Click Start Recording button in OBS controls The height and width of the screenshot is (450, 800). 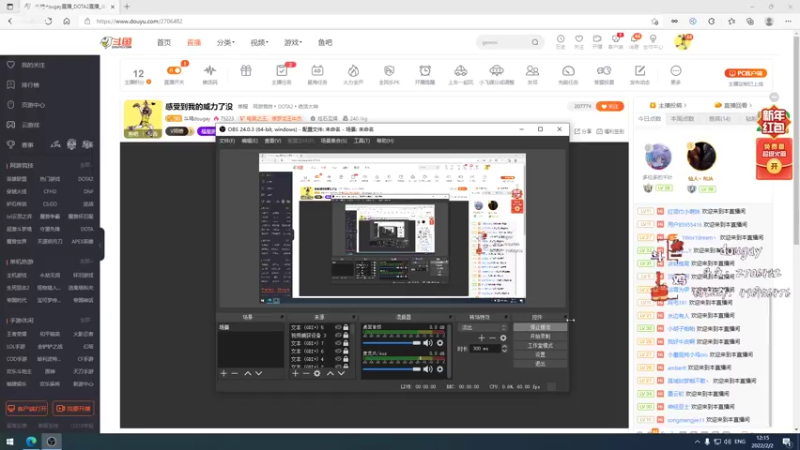tap(540, 336)
